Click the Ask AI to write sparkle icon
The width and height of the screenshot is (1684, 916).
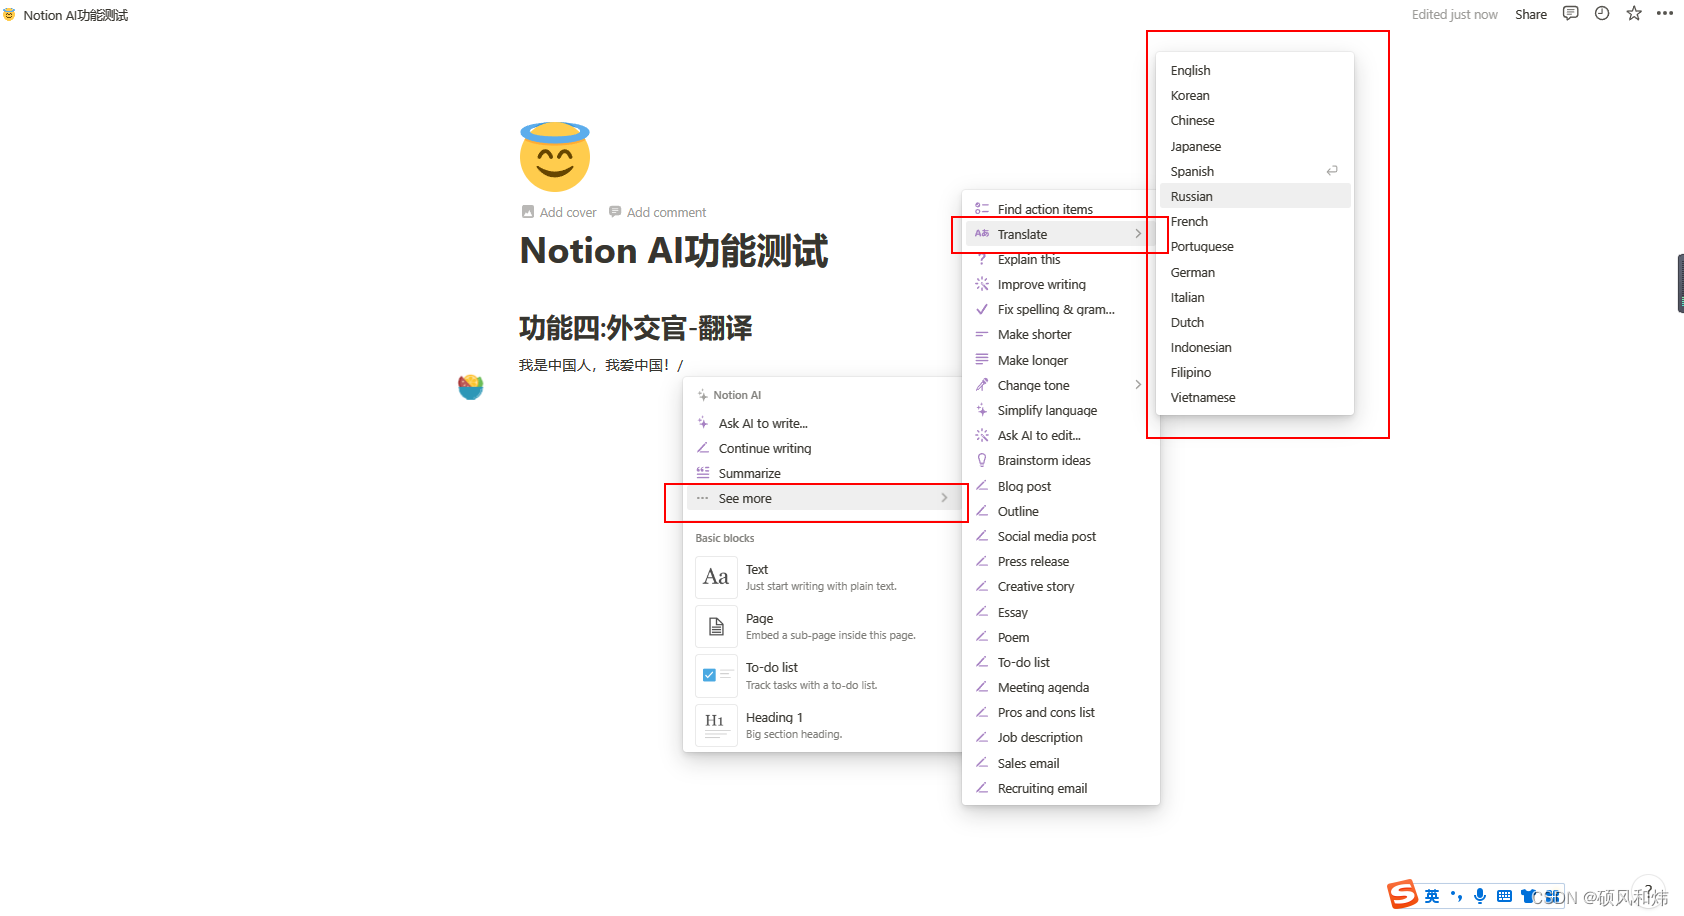(x=703, y=423)
